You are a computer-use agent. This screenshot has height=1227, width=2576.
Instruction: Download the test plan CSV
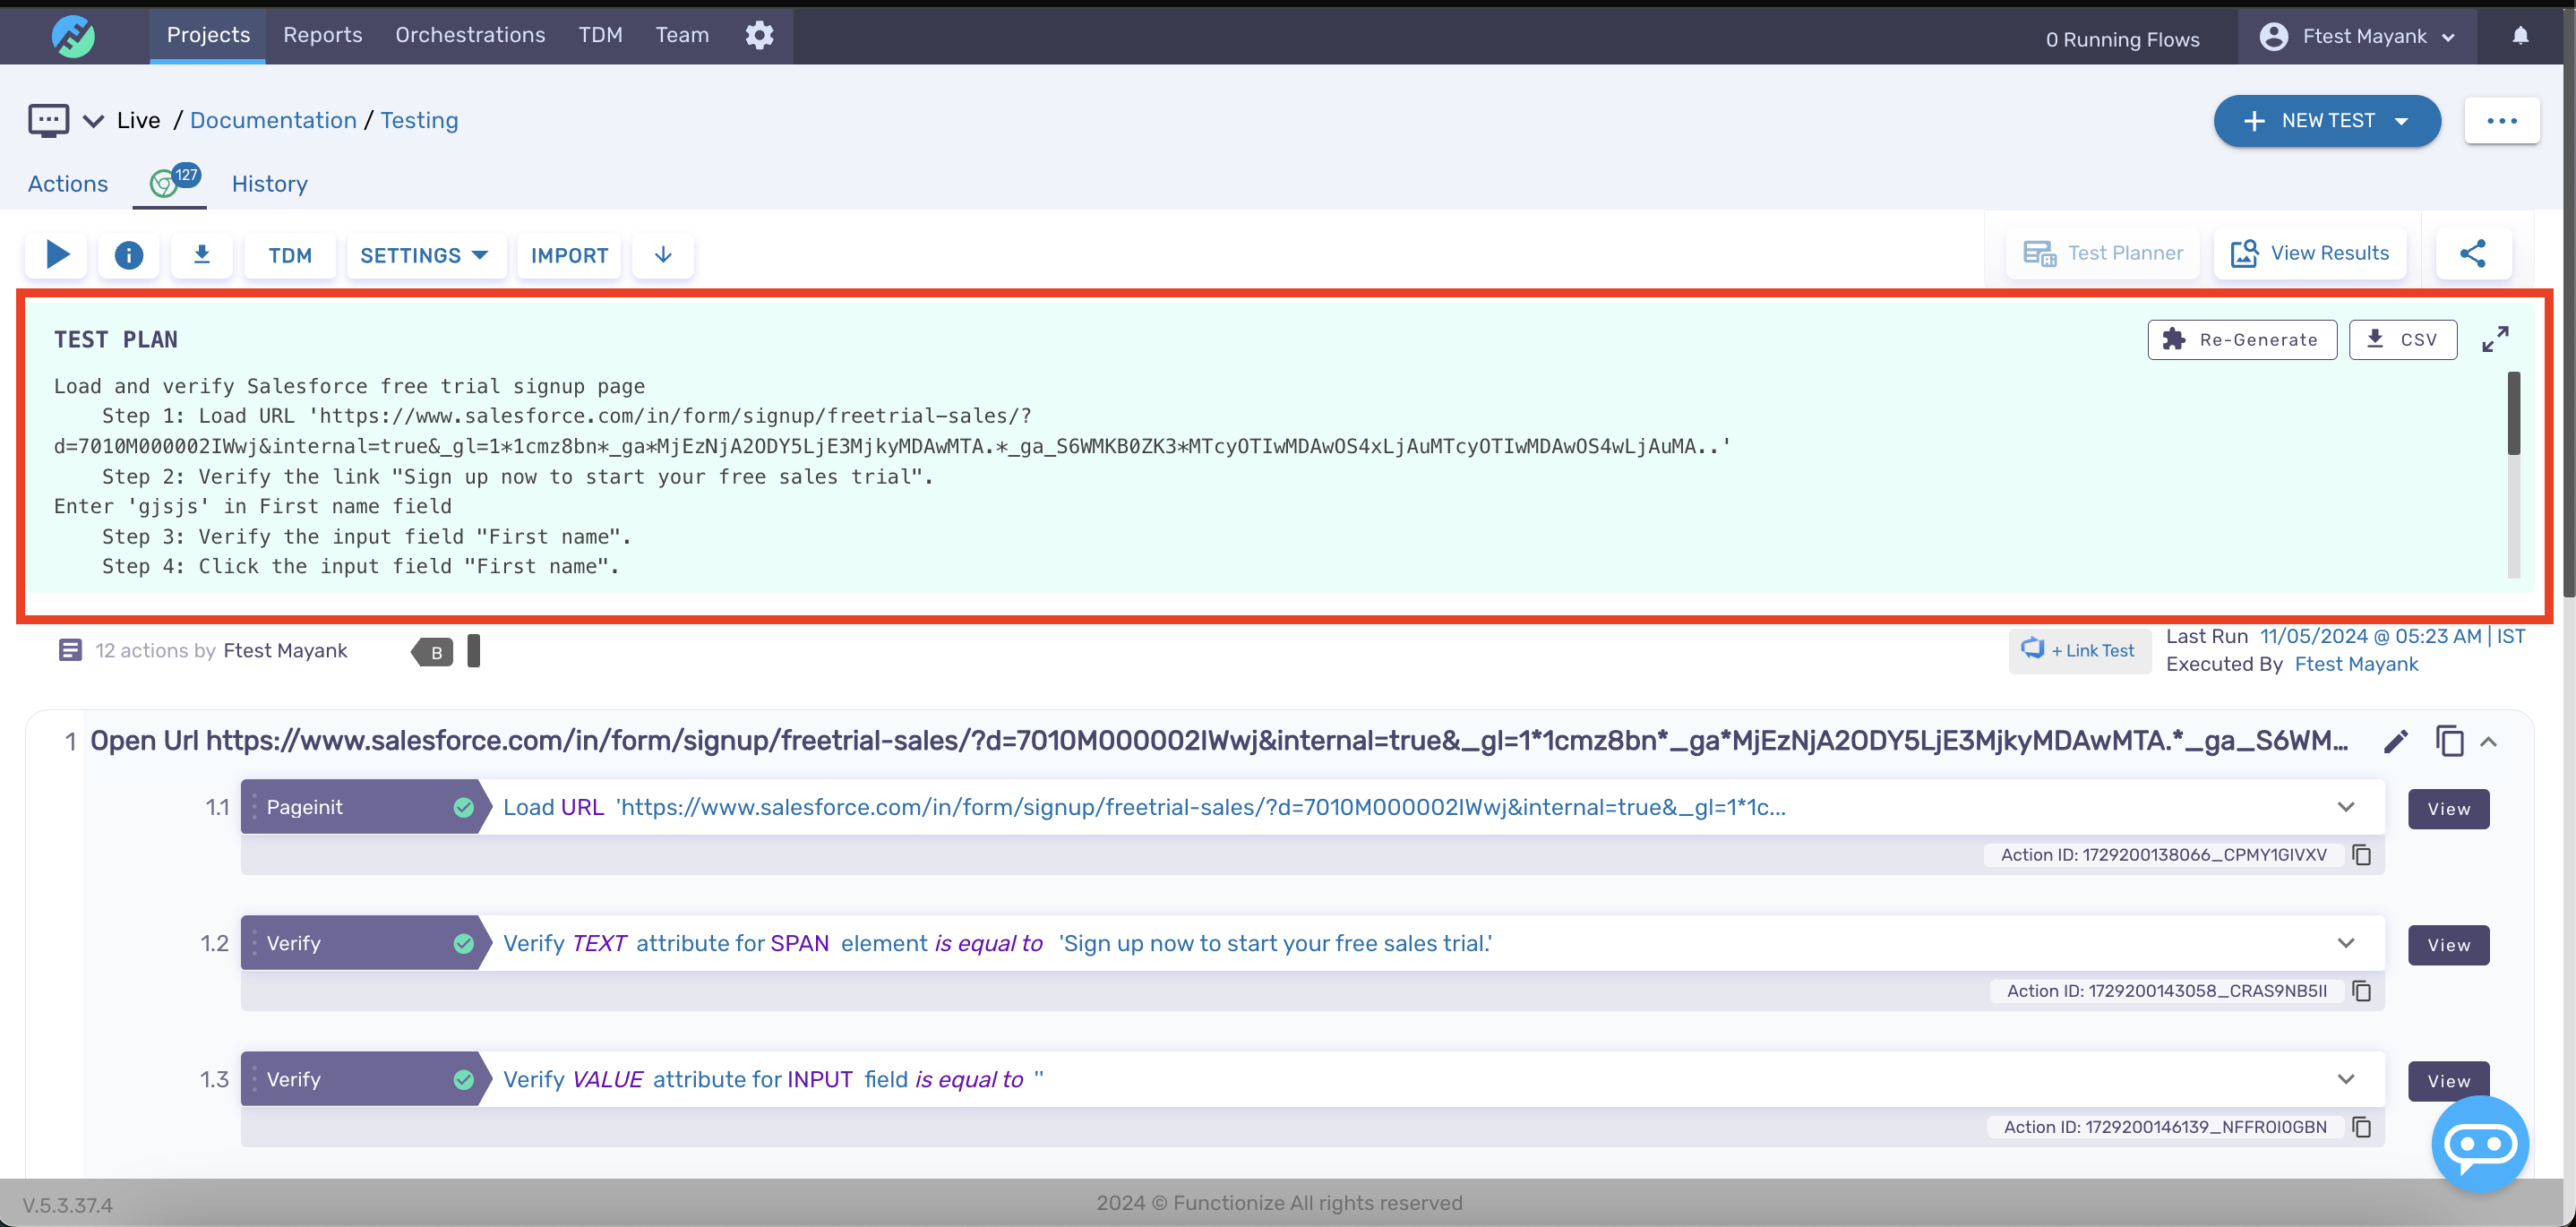tap(2403, 339)
